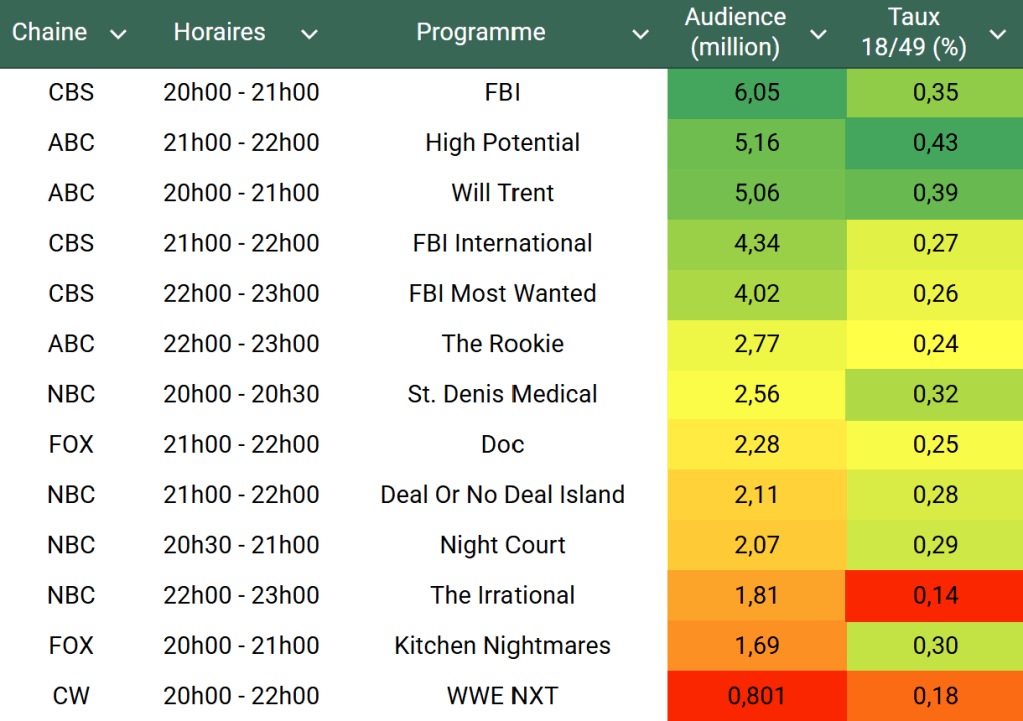The image size is (1023, 721).
Task: Click the CW channel cell
Action: coord(71,695)
